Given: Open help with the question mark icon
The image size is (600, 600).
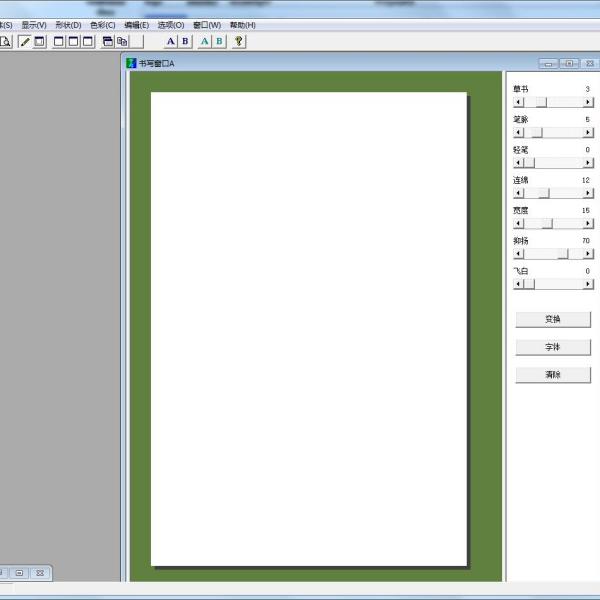Looking at the screenshot, I should pyautogui.click(x=239, y=41).
